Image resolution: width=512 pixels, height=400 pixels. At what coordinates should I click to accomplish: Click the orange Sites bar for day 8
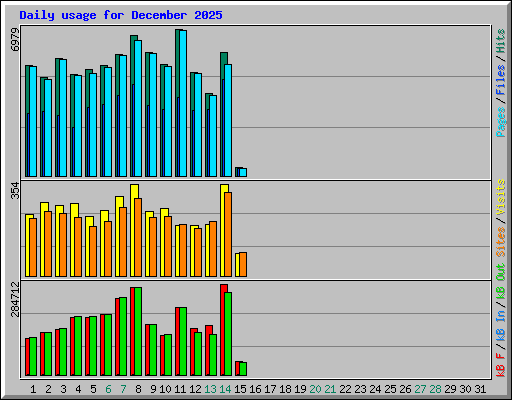click(x=138, y=237)
